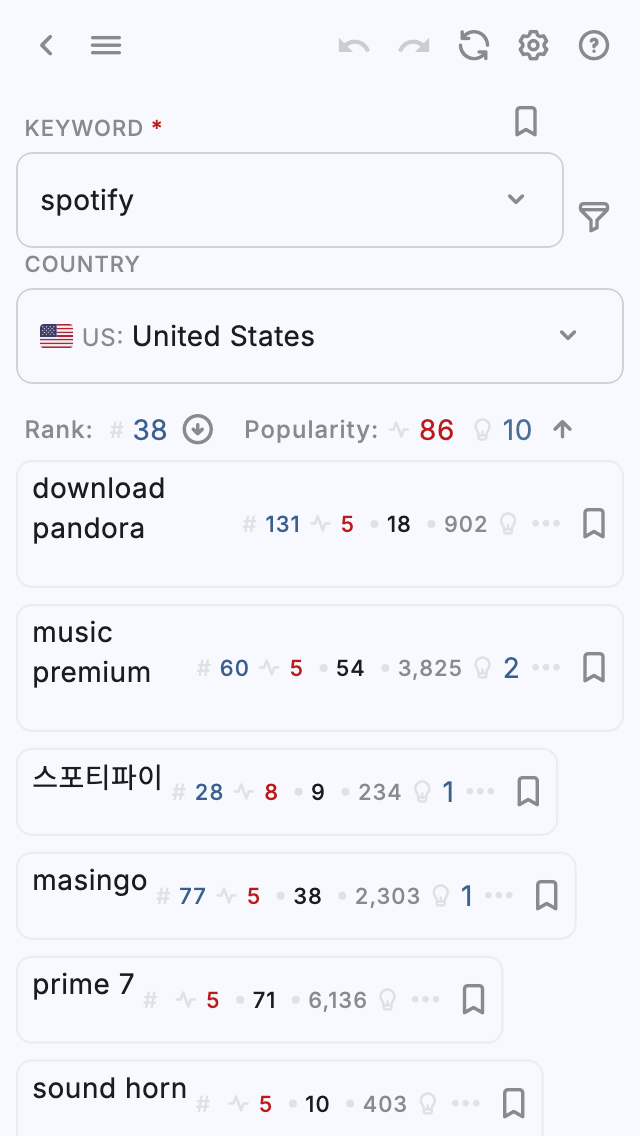Sort by popularity up arrow
The height and width of the screenshot is (1136, 640).
coord(563,430)
